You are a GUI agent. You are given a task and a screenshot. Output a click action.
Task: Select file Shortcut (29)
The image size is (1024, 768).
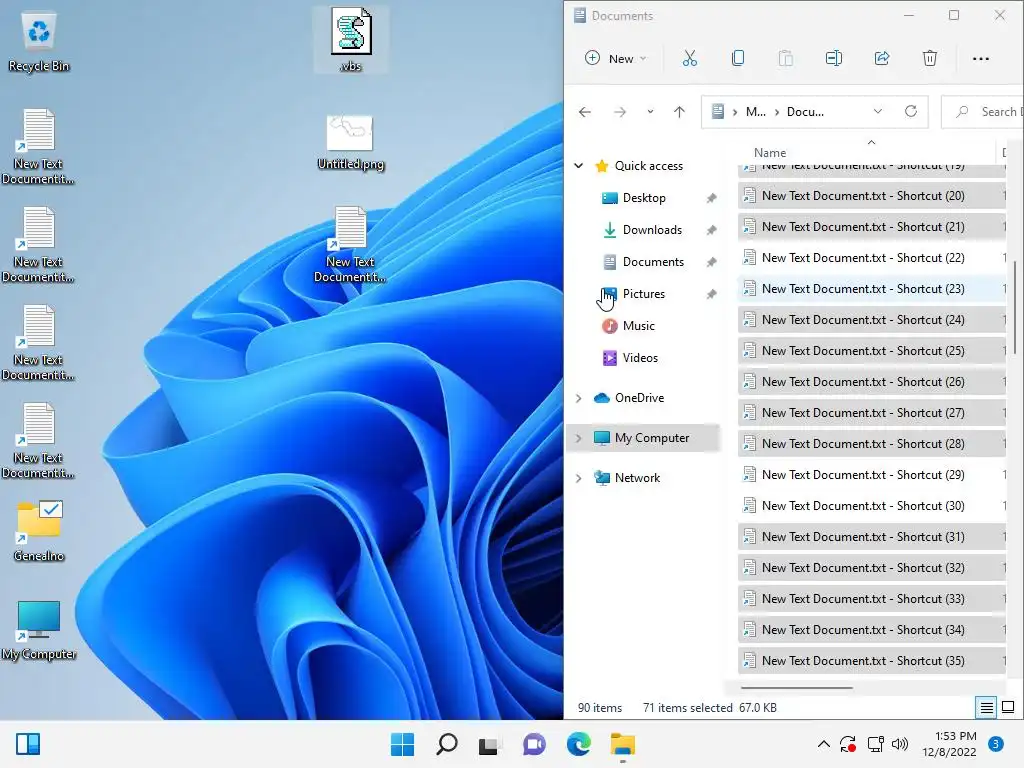coord(871,475)
